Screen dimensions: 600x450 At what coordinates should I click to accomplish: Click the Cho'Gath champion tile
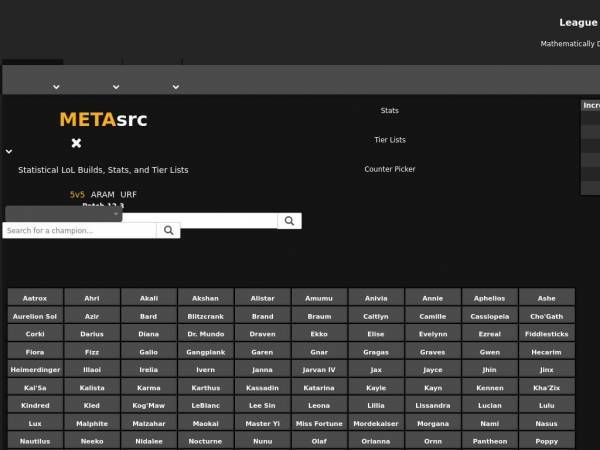(x=546, y=316)
